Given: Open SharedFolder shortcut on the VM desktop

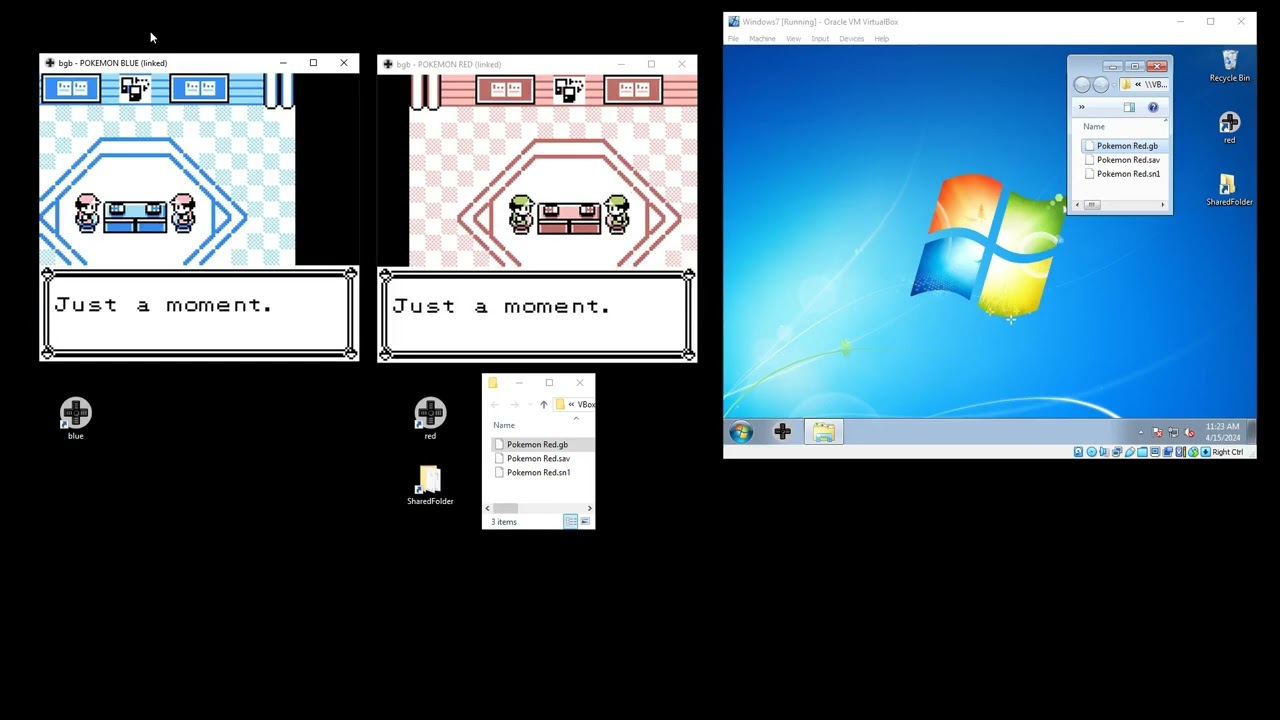Looking at the screenshot, I should coord(1229,189).
